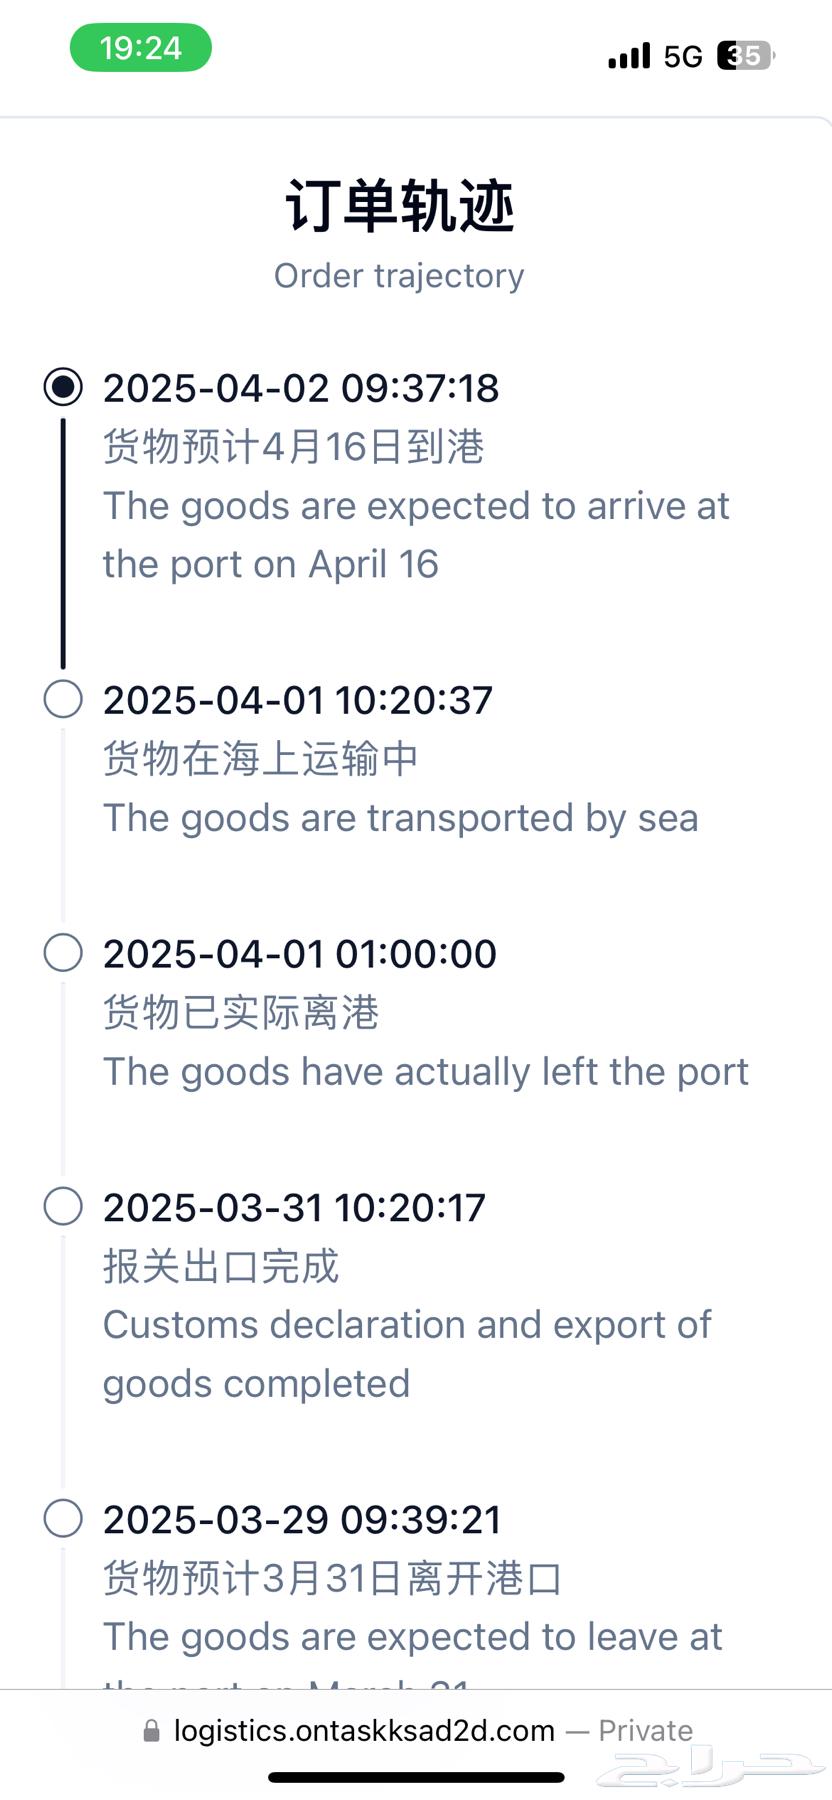The height and width of the screenshot is (1800, 832).
Task: Select the marker for 2025-04-01 01:00:00 entry
Action: [x=63, y=953]
